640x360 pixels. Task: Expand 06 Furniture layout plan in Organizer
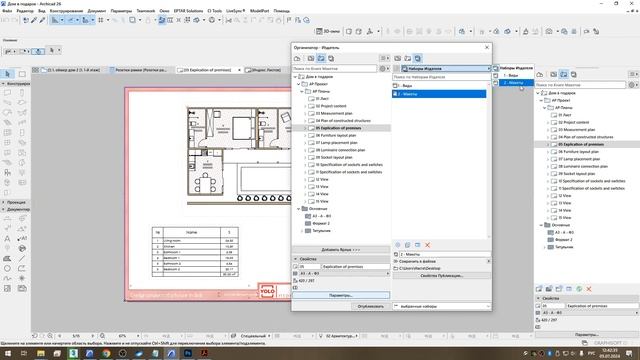tap(305, 135)
